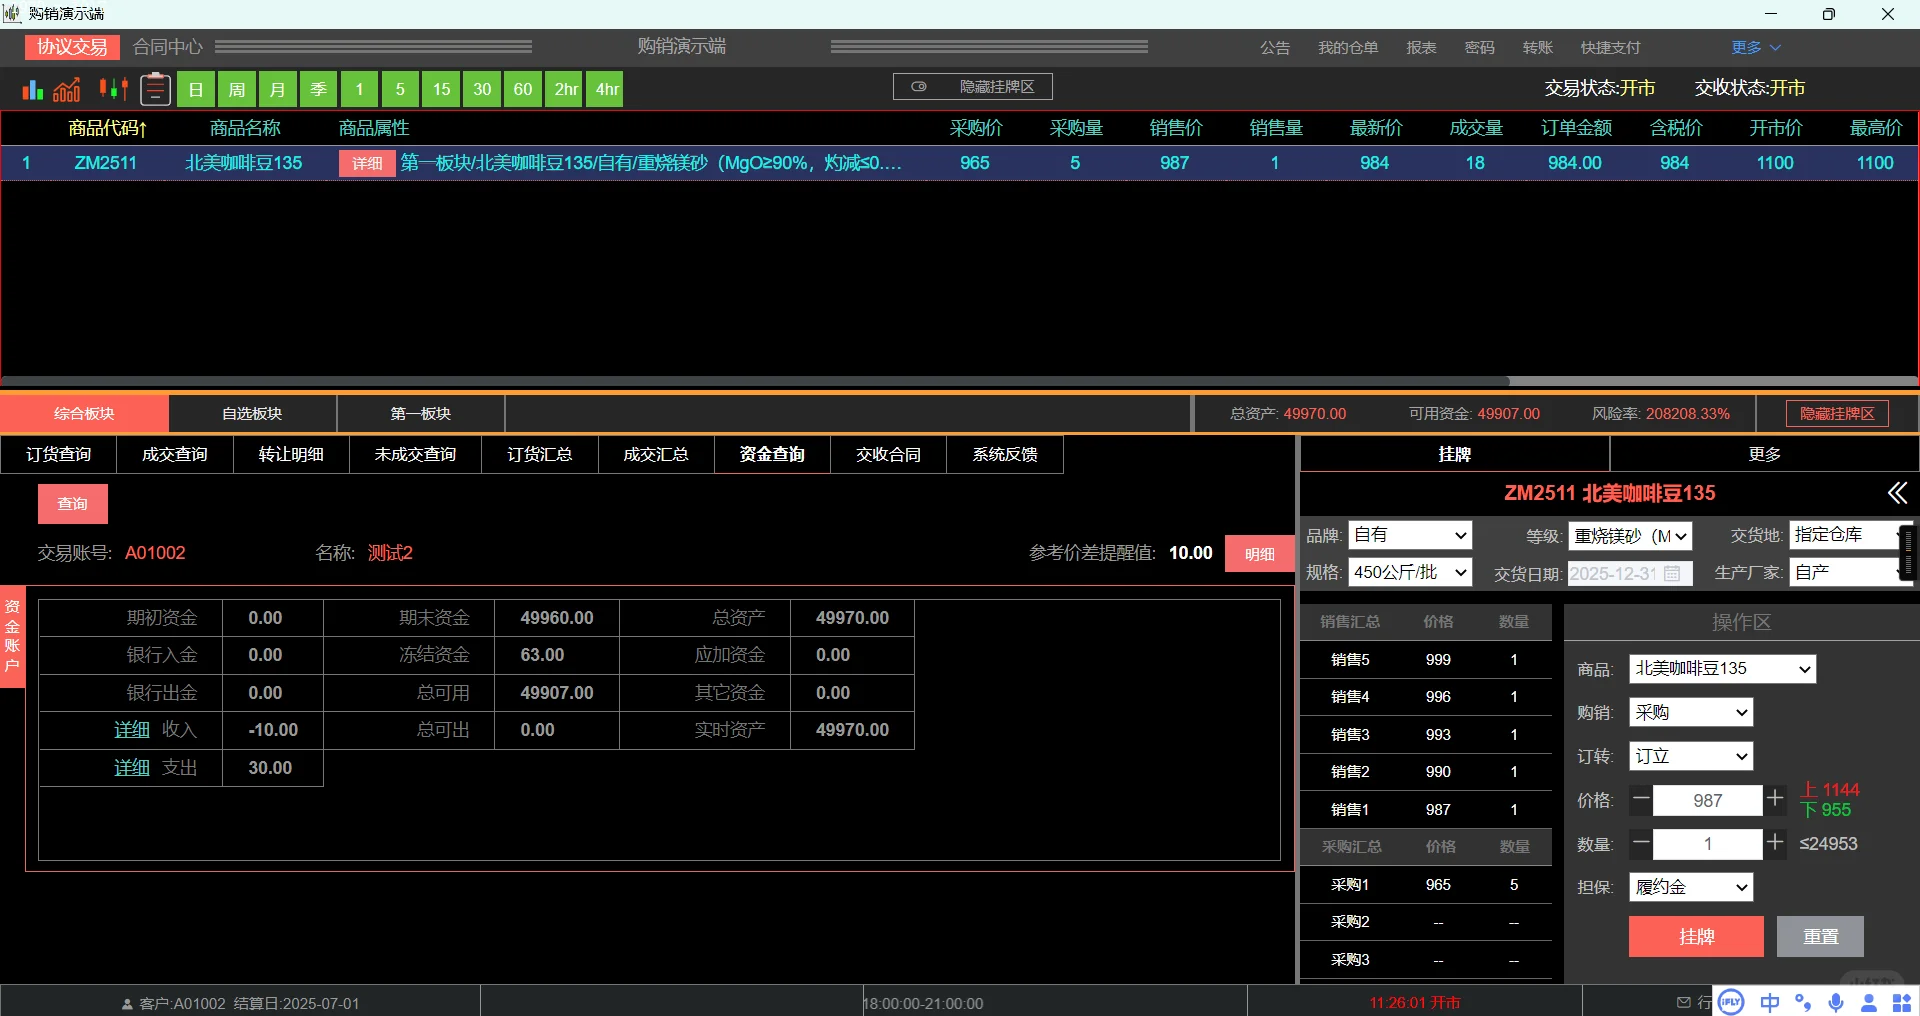The height and width of the screenshot is (1016, 1920).
Task: Select the 月 (monthly) period button
Action: 278,89
